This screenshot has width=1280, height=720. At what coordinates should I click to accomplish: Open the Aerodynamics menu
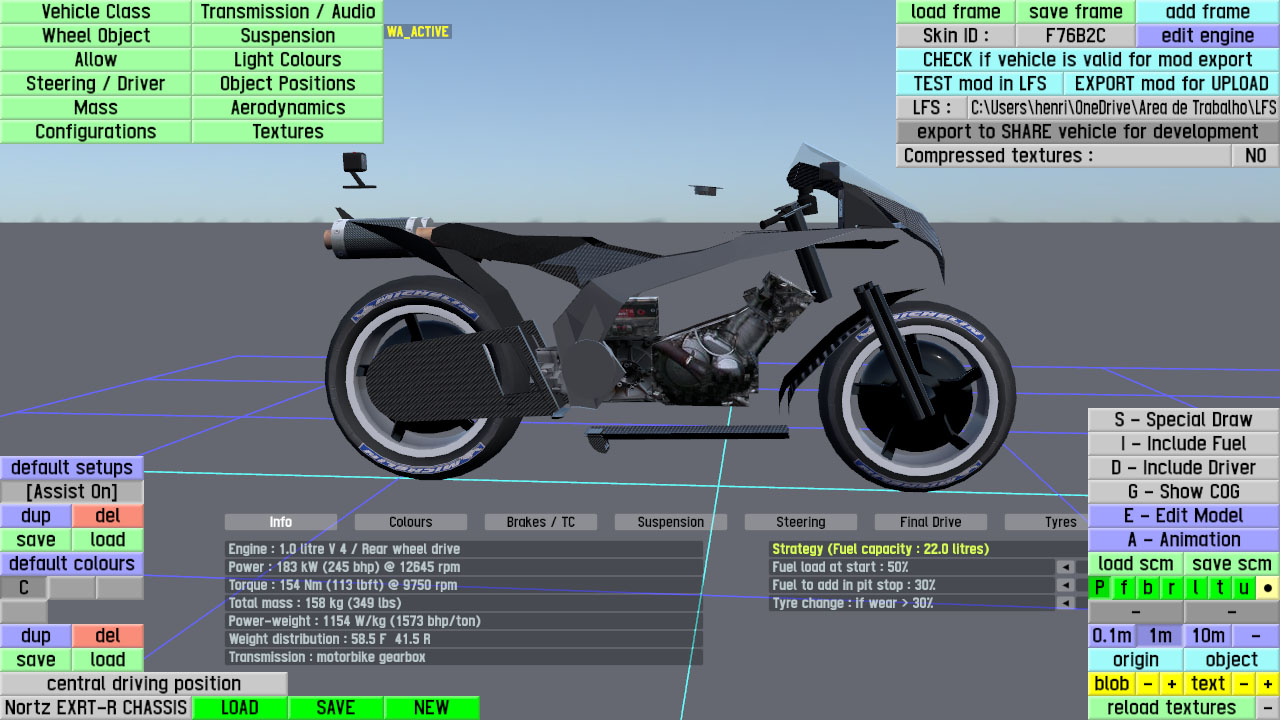tap(288, 108)
